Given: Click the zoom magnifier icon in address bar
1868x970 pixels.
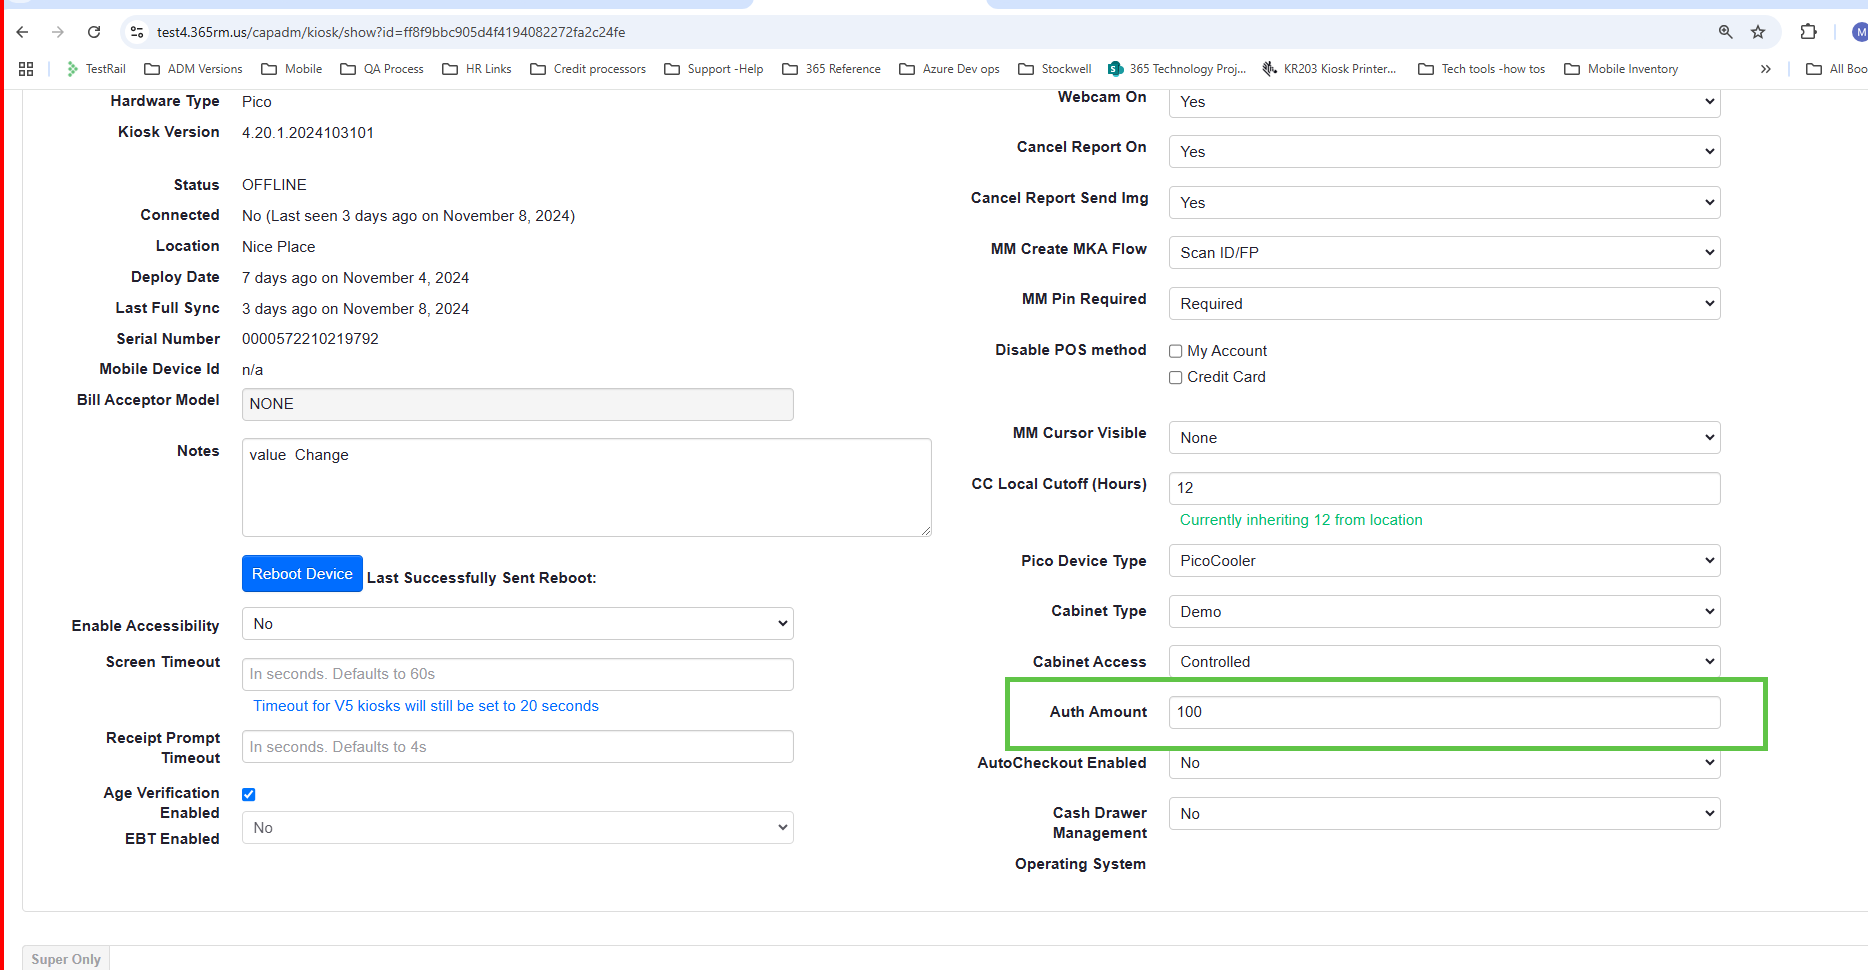Looking at the screenshot, I should point(1725,32).
